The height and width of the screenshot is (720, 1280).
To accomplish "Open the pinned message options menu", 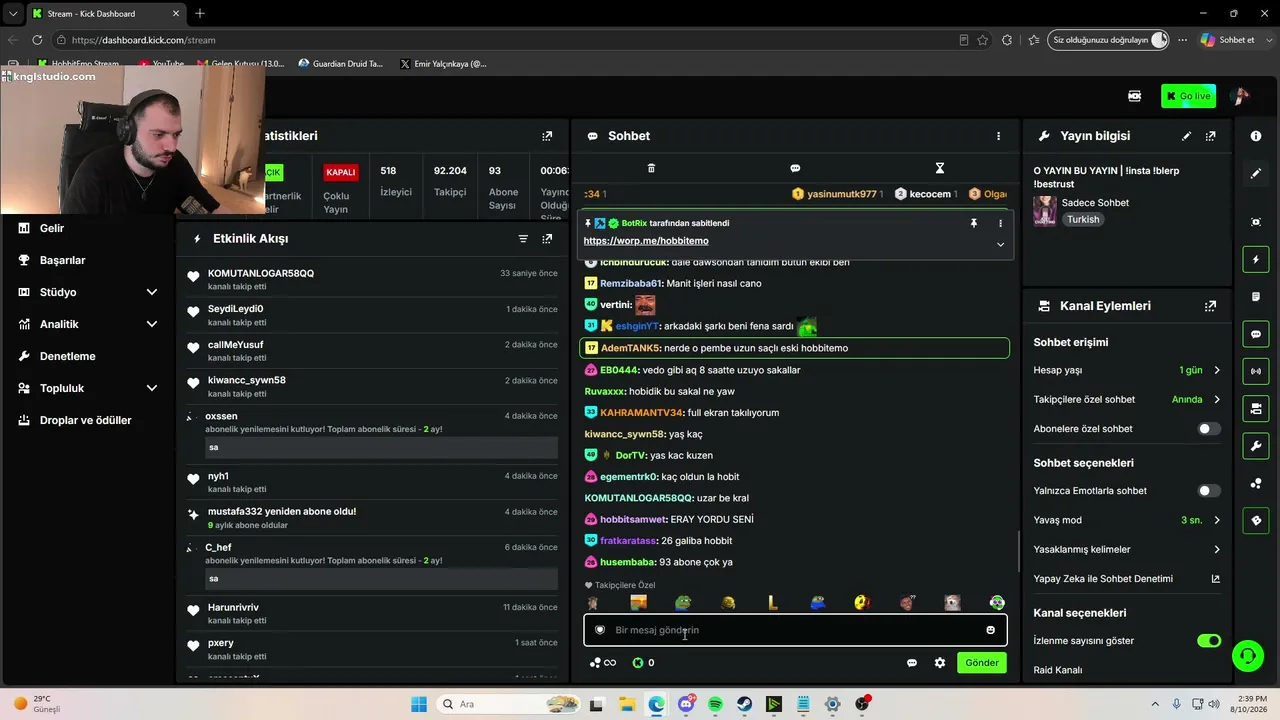I will coord(1000,223).
